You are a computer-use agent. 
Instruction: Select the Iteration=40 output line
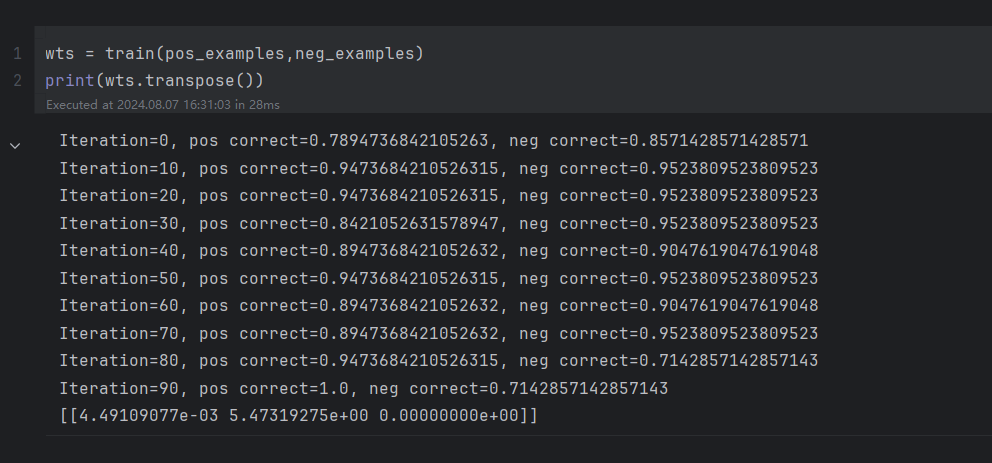[439, 250]
